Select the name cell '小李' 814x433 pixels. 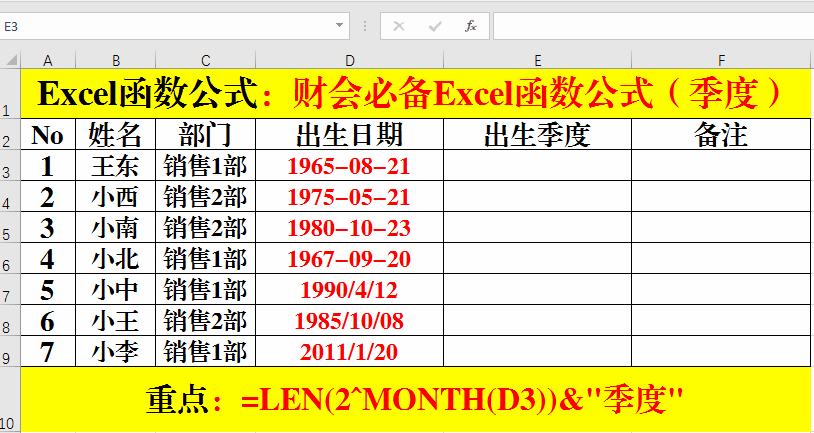pos(116,351)
